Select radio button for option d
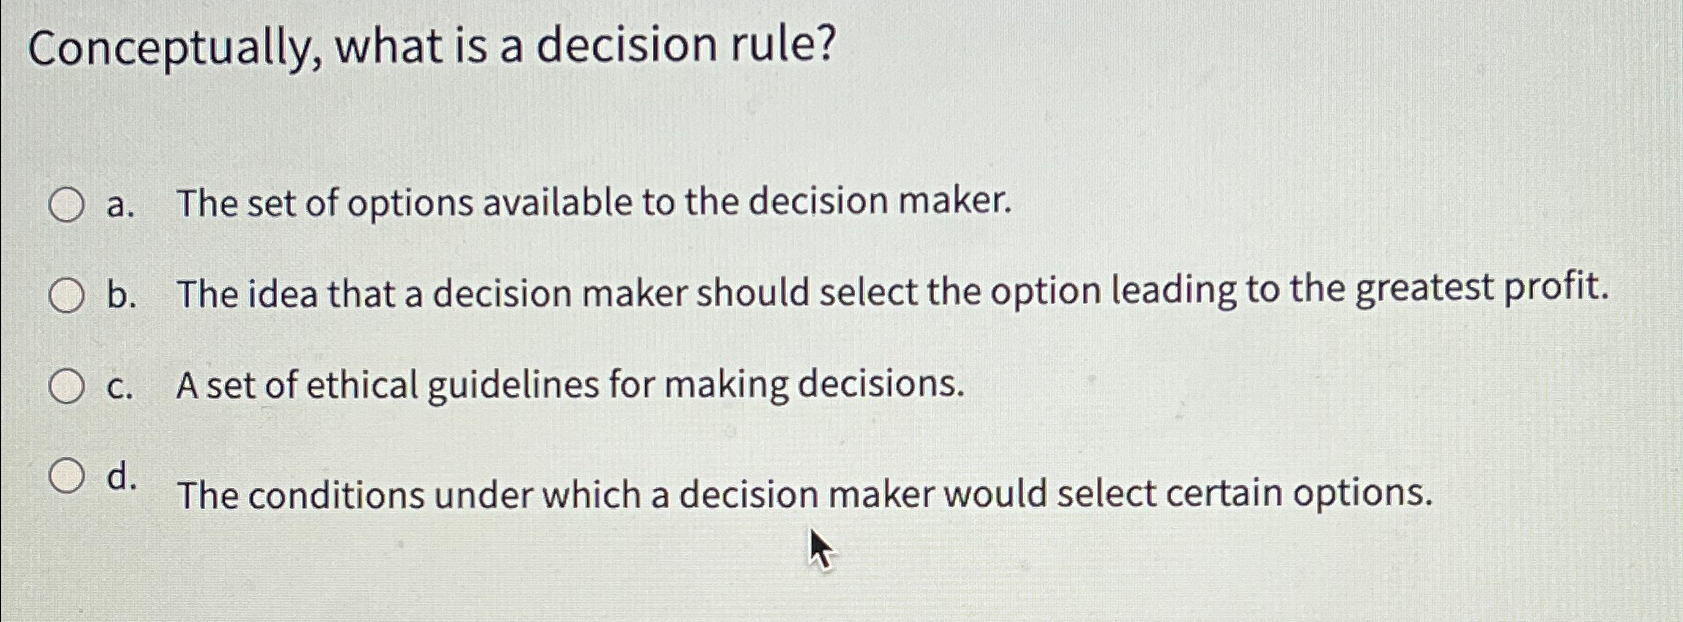Image resolution: width=1683 pixels, height=622 pixels. (x=67, y=474)
